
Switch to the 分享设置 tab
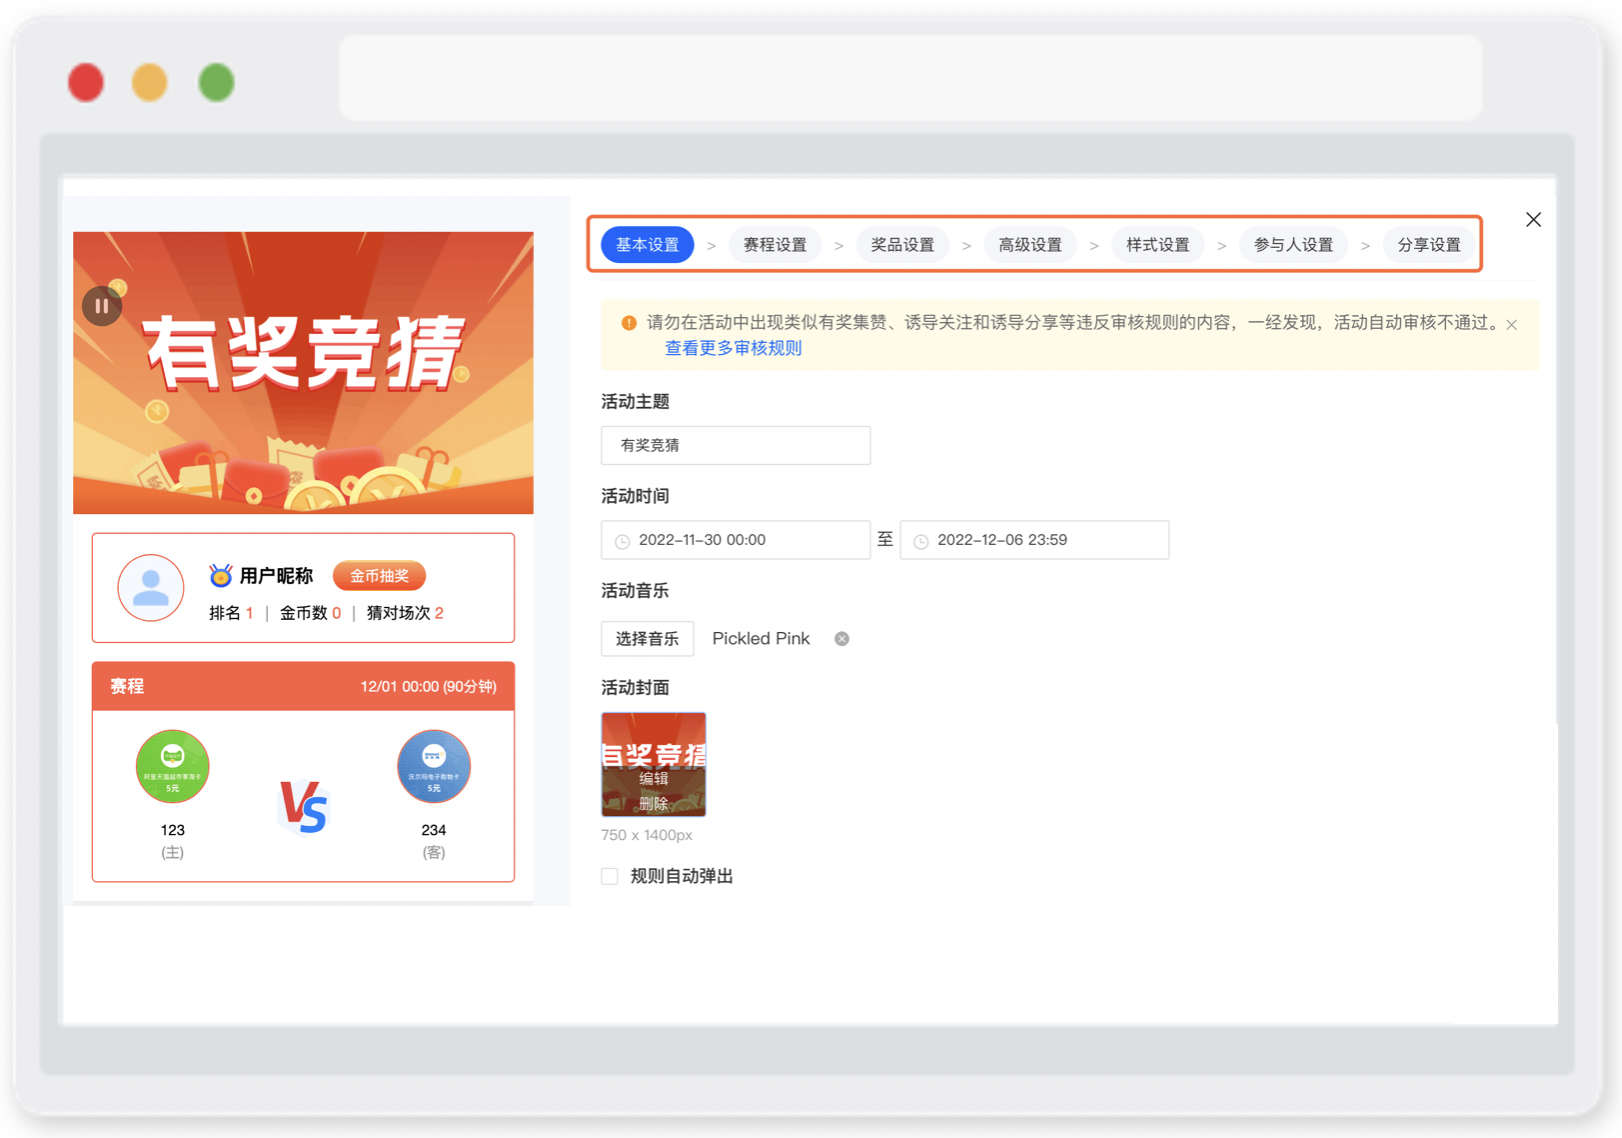(x=1429, y=245)
